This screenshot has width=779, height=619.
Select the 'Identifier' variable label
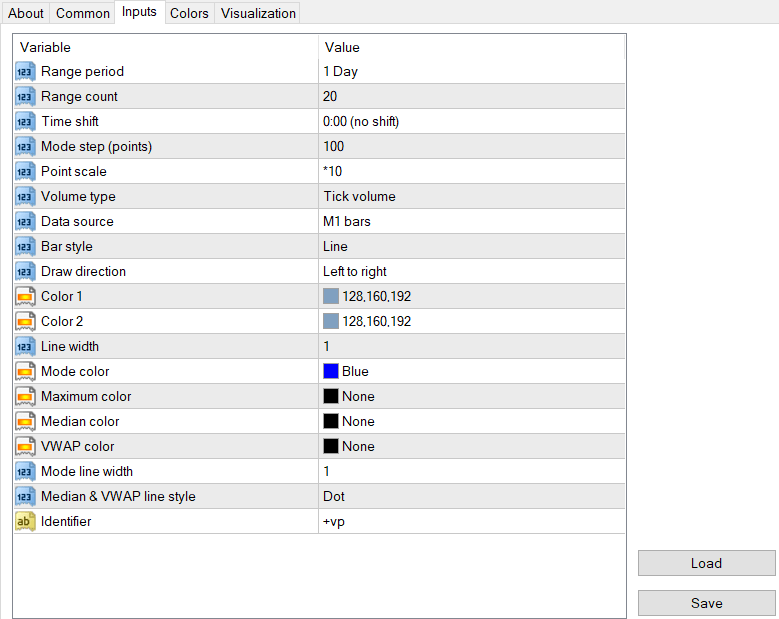point(66,522)
